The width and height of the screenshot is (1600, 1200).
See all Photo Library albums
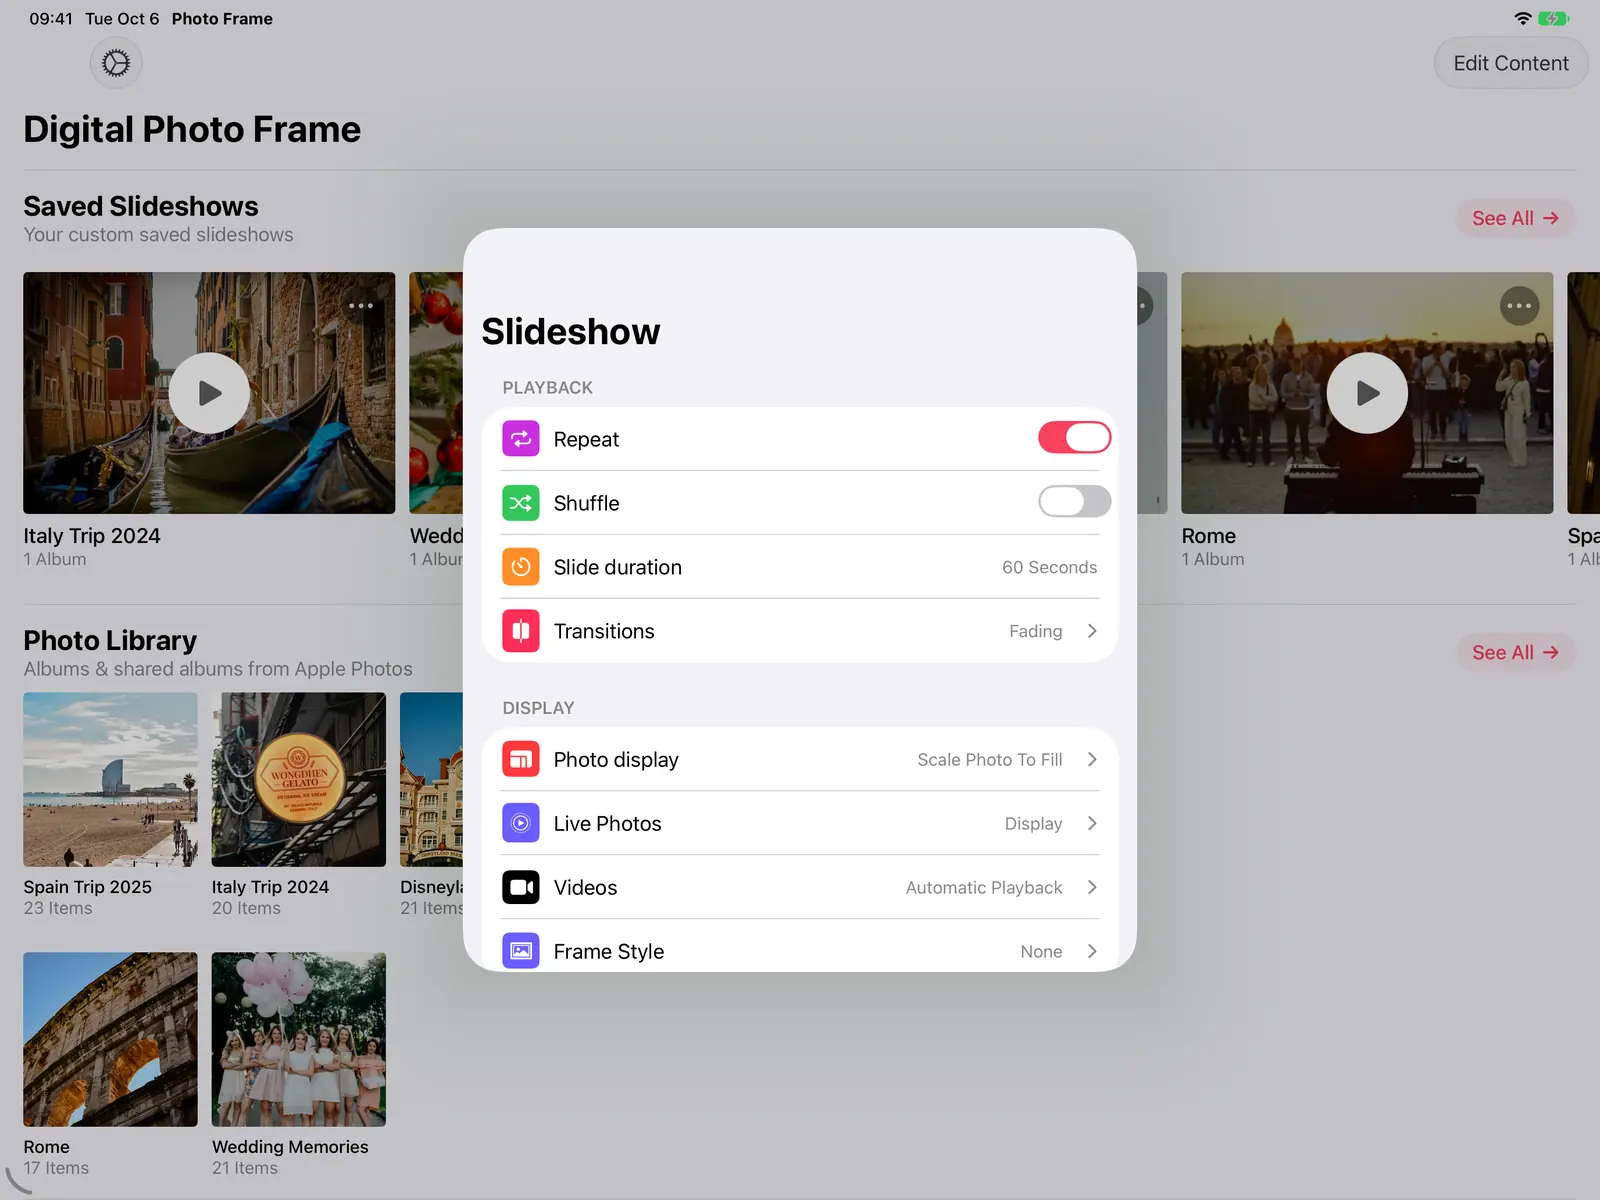pos(1515,652)
